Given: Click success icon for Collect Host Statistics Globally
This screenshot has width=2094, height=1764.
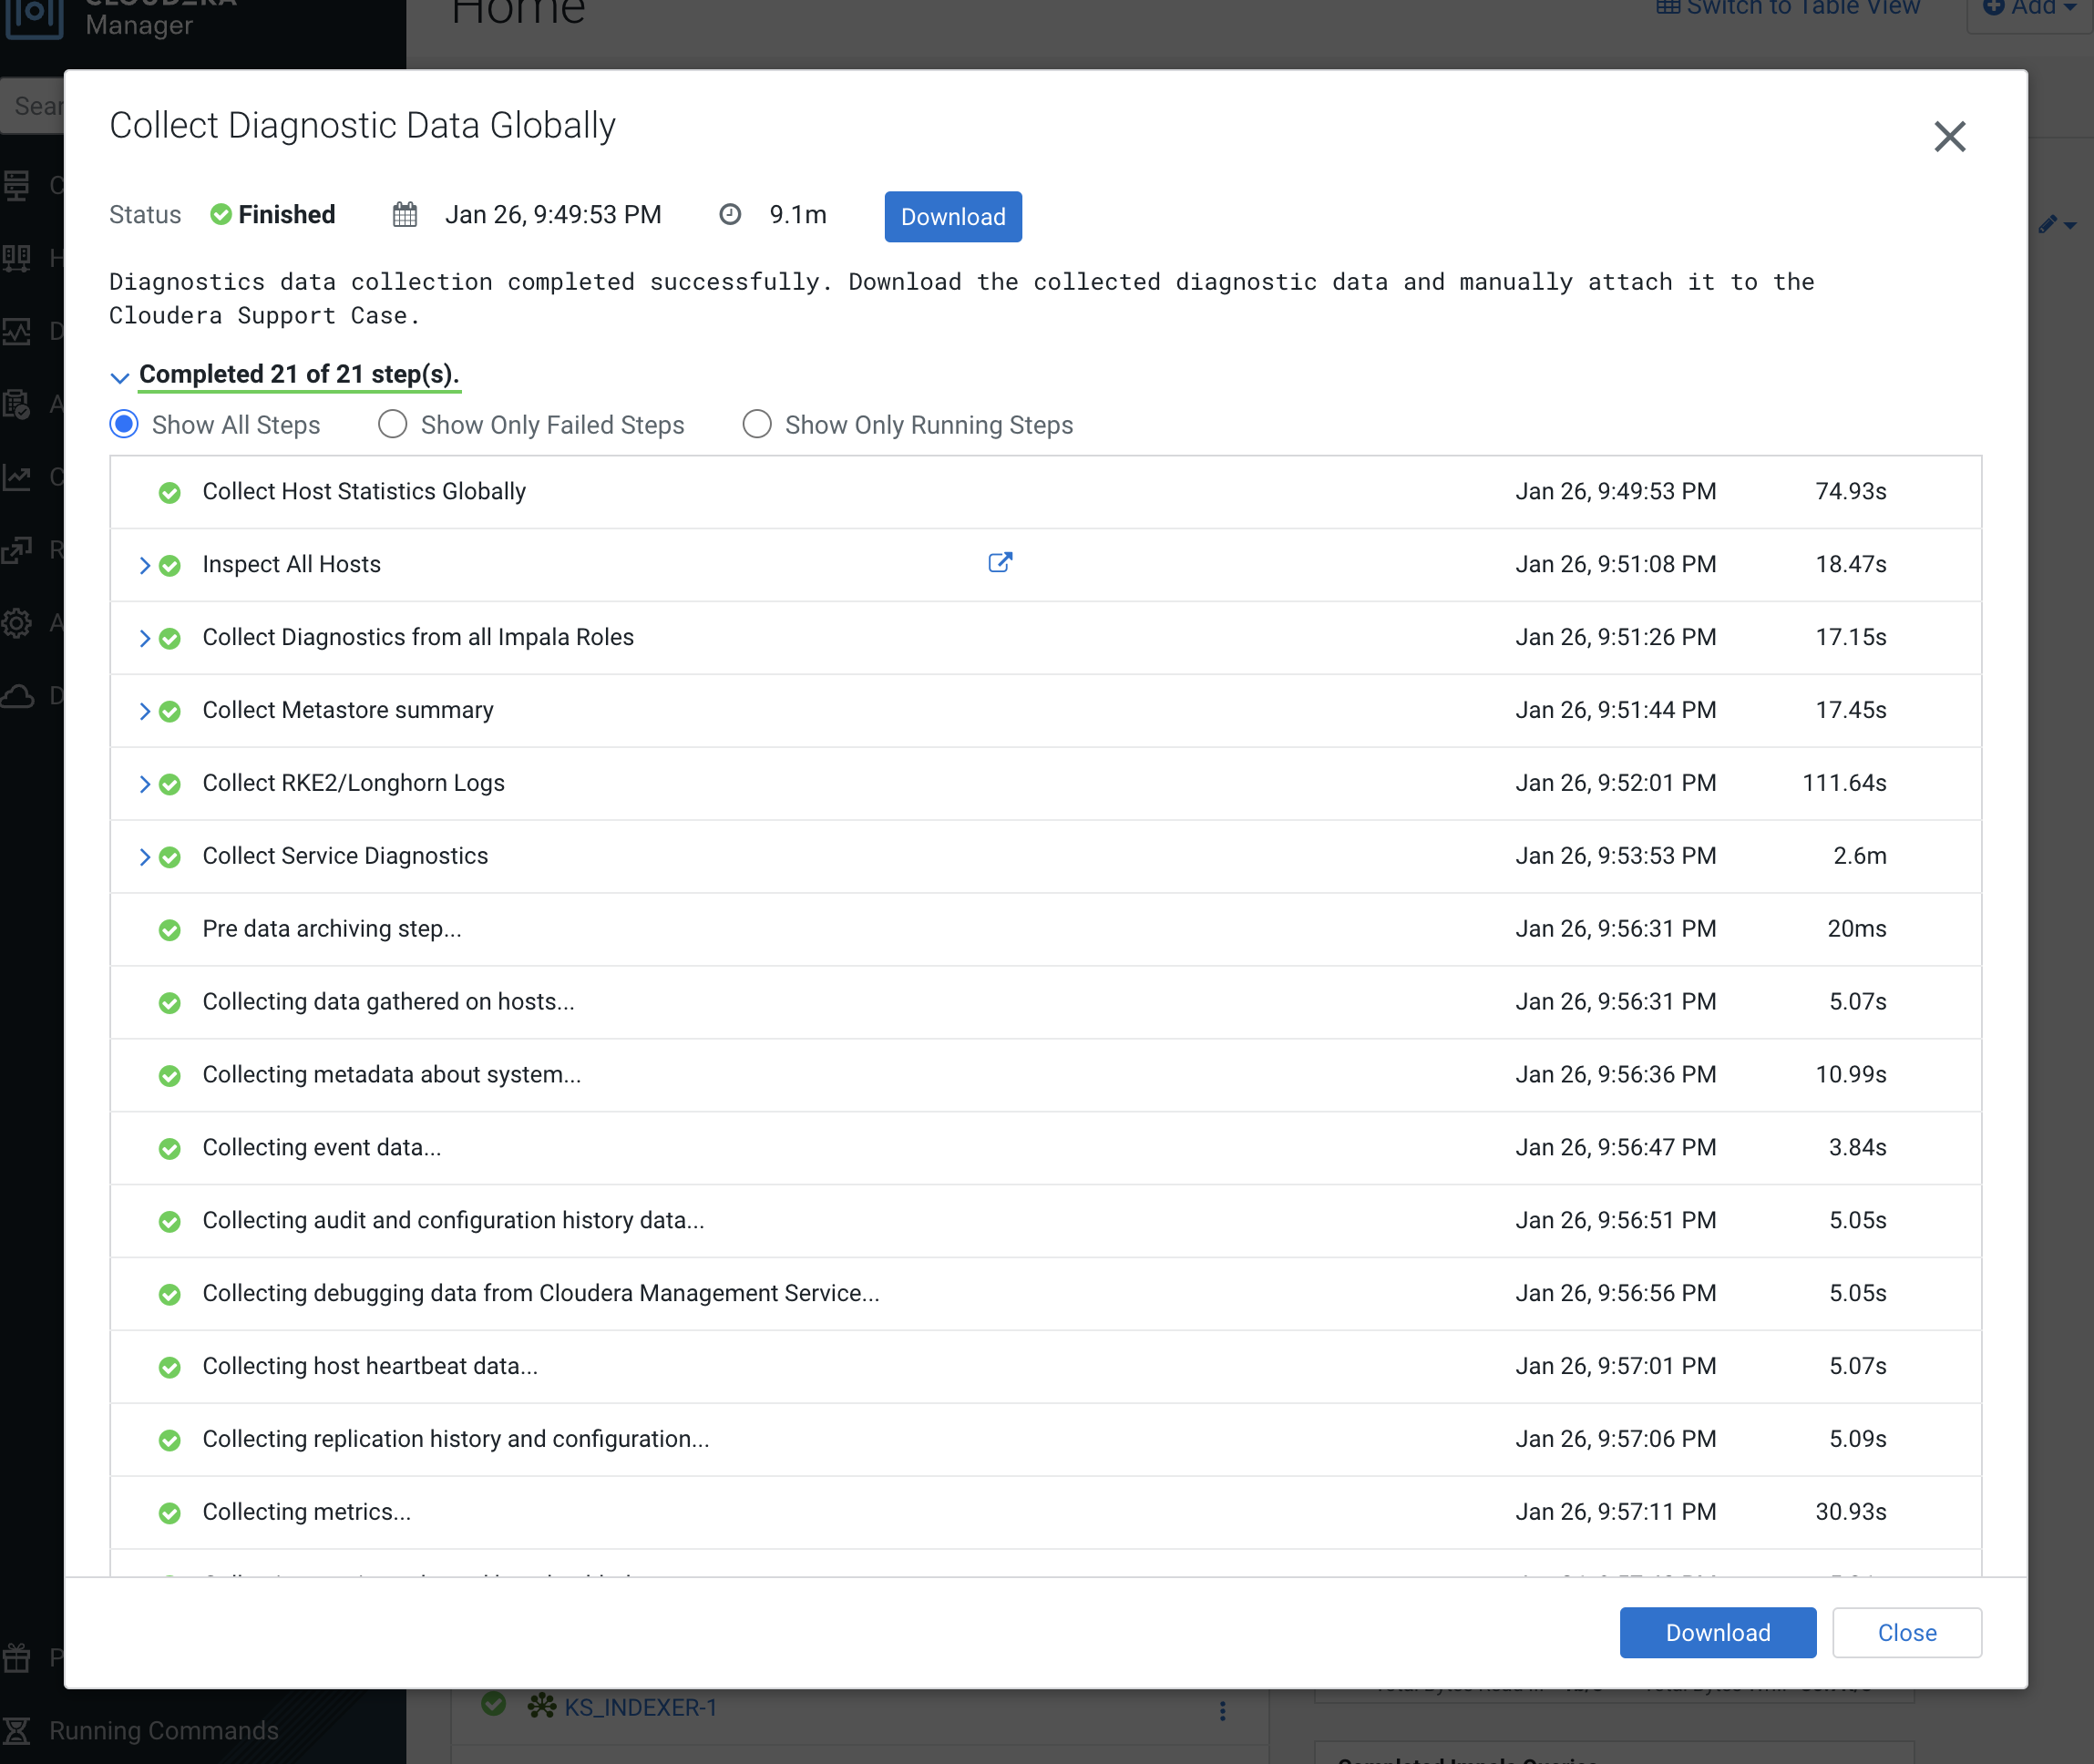Looking at the screenshot, I should tap(170, 493).
